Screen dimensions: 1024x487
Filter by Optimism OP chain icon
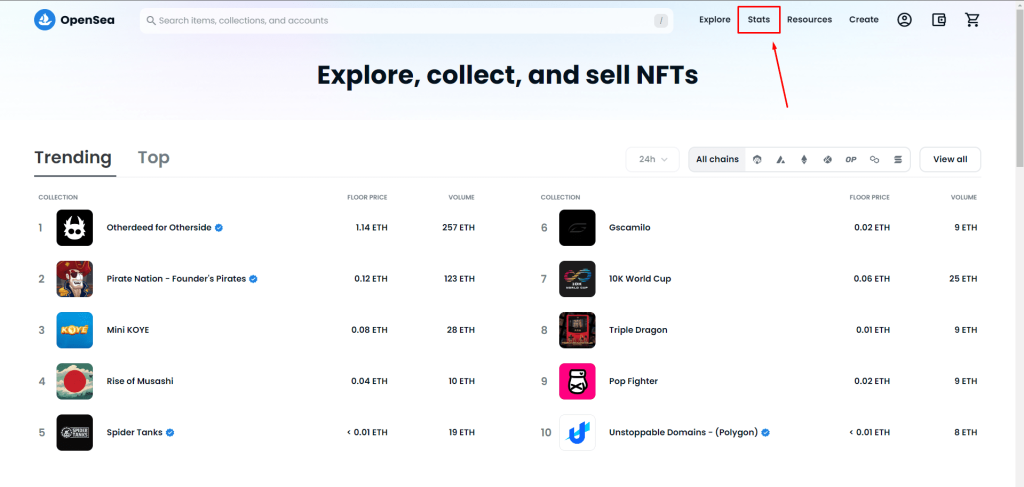pos(851,159)
